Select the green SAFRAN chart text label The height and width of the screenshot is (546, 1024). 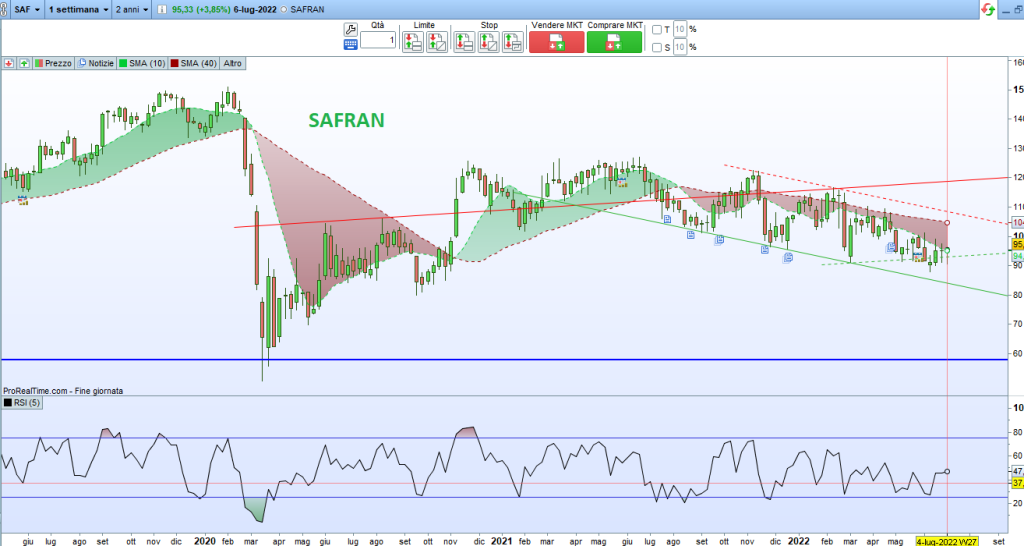click(346, 120)
